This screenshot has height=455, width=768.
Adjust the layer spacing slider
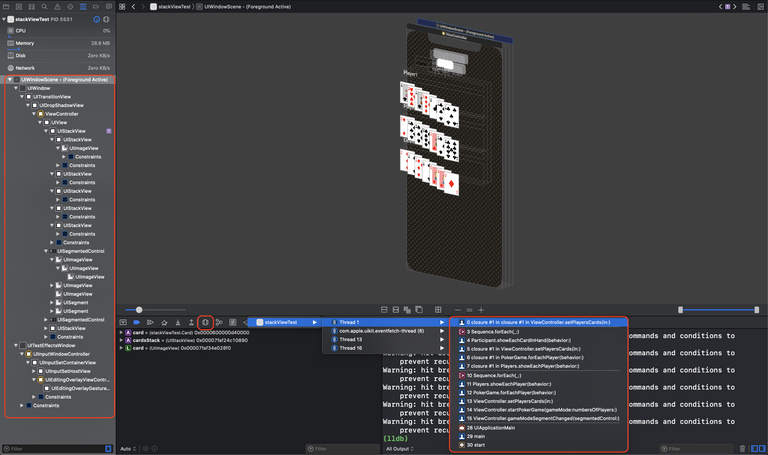pos(139,310)
